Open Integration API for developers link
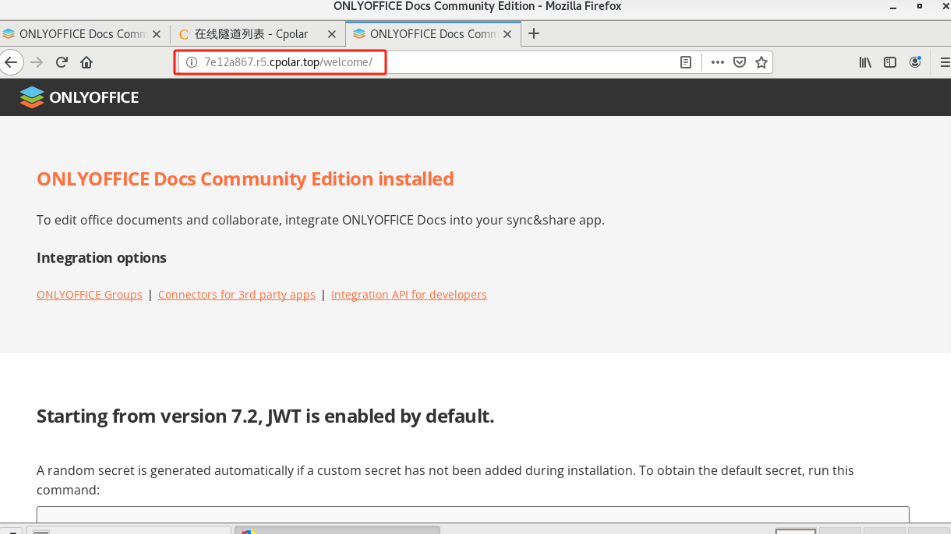This screenshot has width=951, height=534. tap(408, 295)
